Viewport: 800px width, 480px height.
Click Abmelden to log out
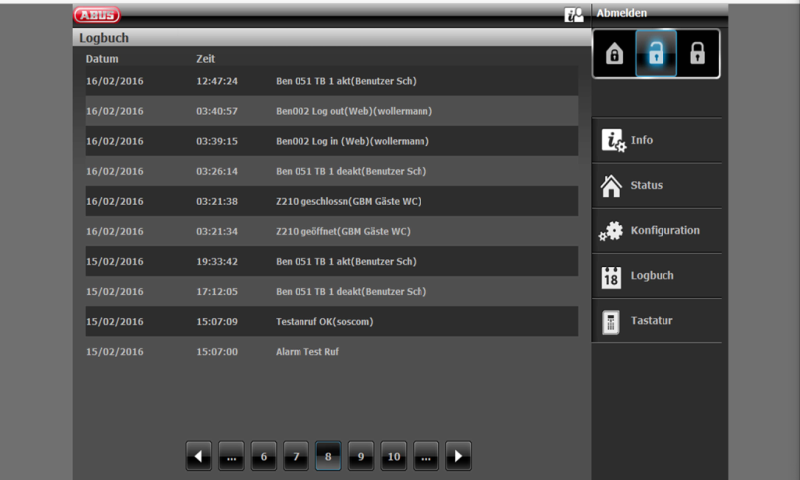point(622,13)
